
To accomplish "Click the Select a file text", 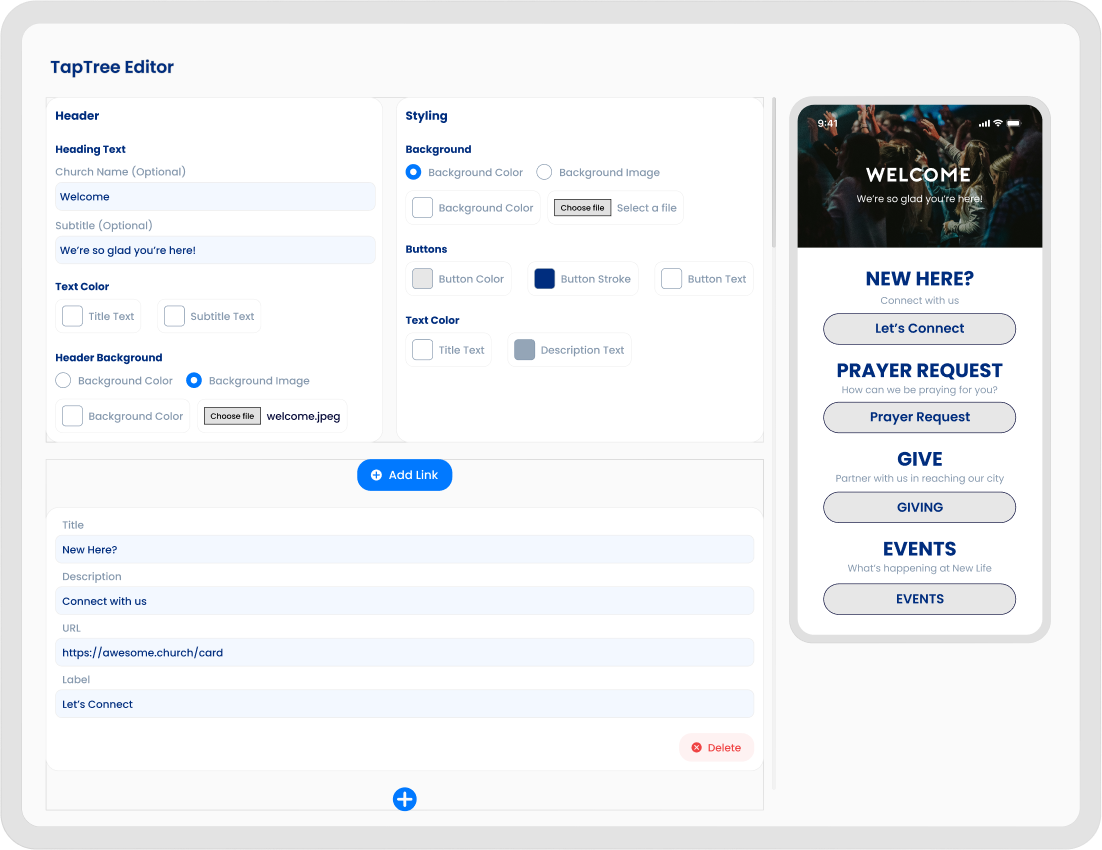I will pos(647,208).
